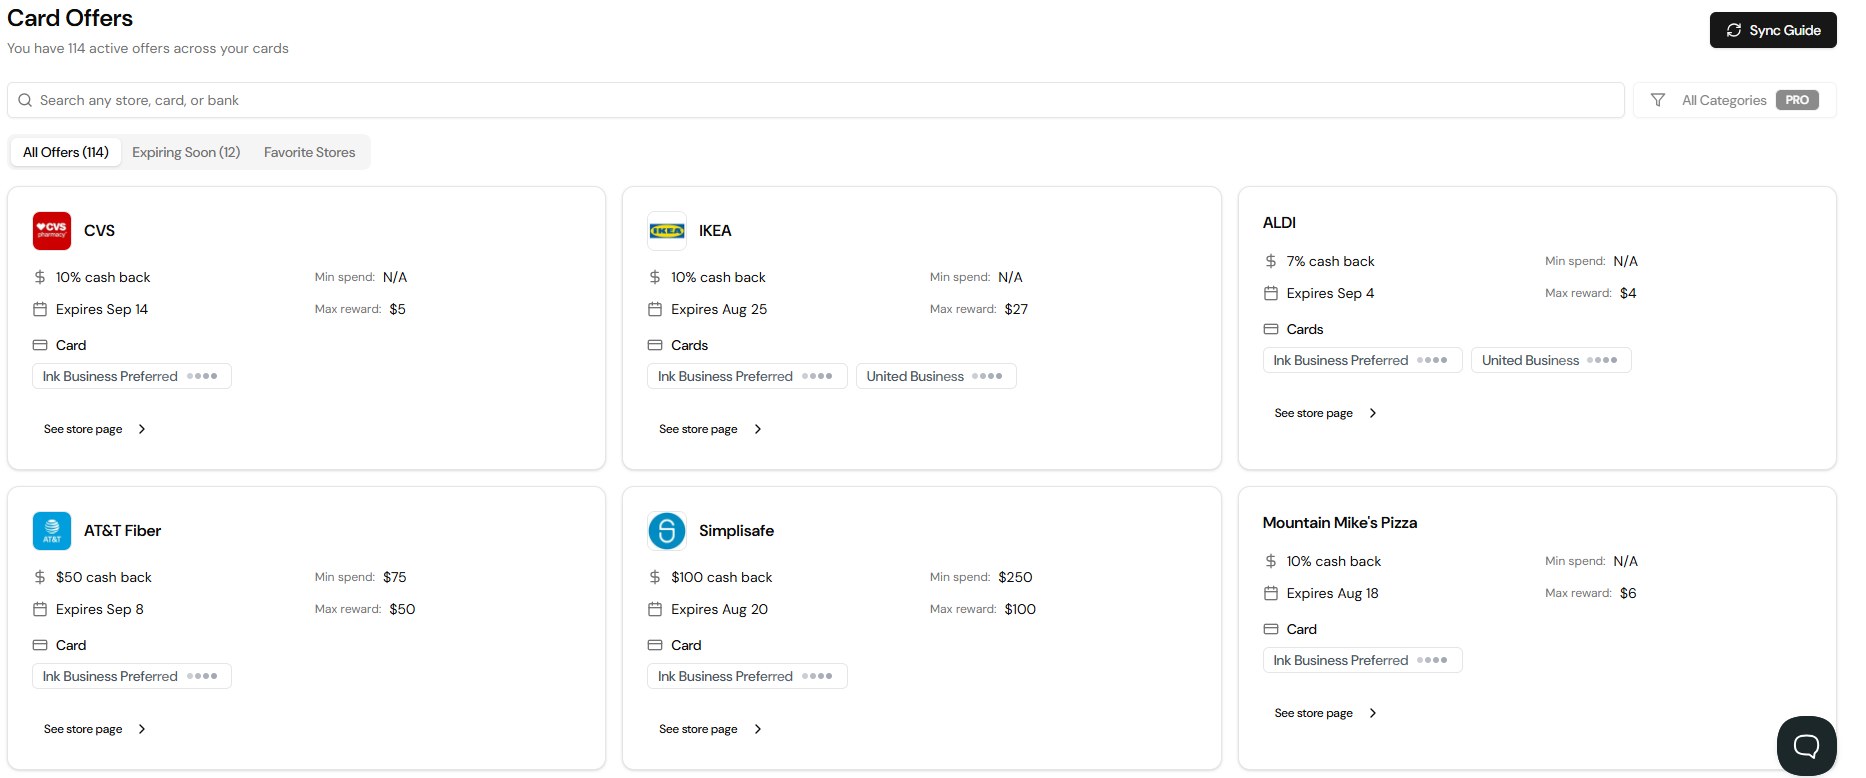This screenshot has height=778, width=1866.
Task: Switch to Favorite Stores tab
Action: (x=310, y=152)
